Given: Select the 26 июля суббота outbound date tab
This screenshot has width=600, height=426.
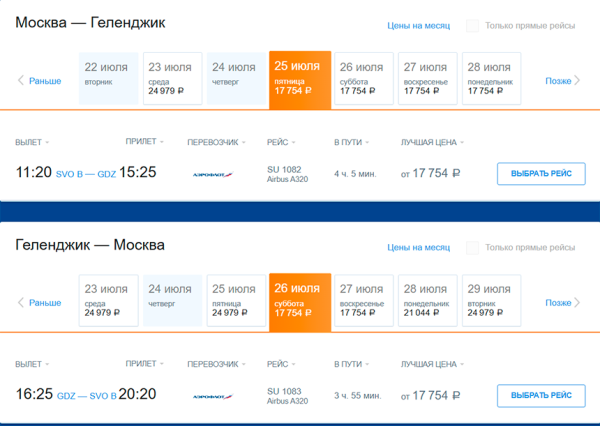Looking at the screenshot, I should (x=363, y=78).
